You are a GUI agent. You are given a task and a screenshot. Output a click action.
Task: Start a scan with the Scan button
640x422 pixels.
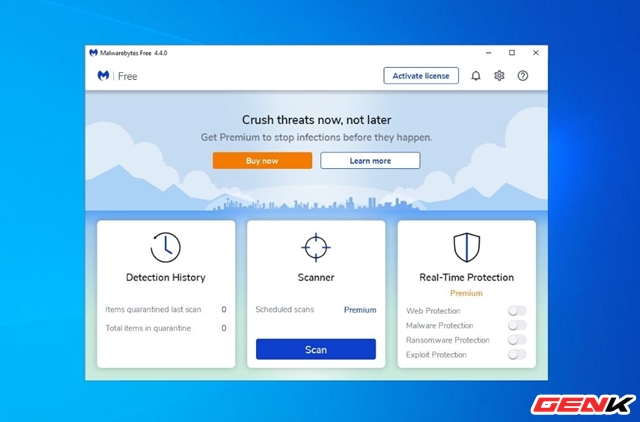(316, 349)
